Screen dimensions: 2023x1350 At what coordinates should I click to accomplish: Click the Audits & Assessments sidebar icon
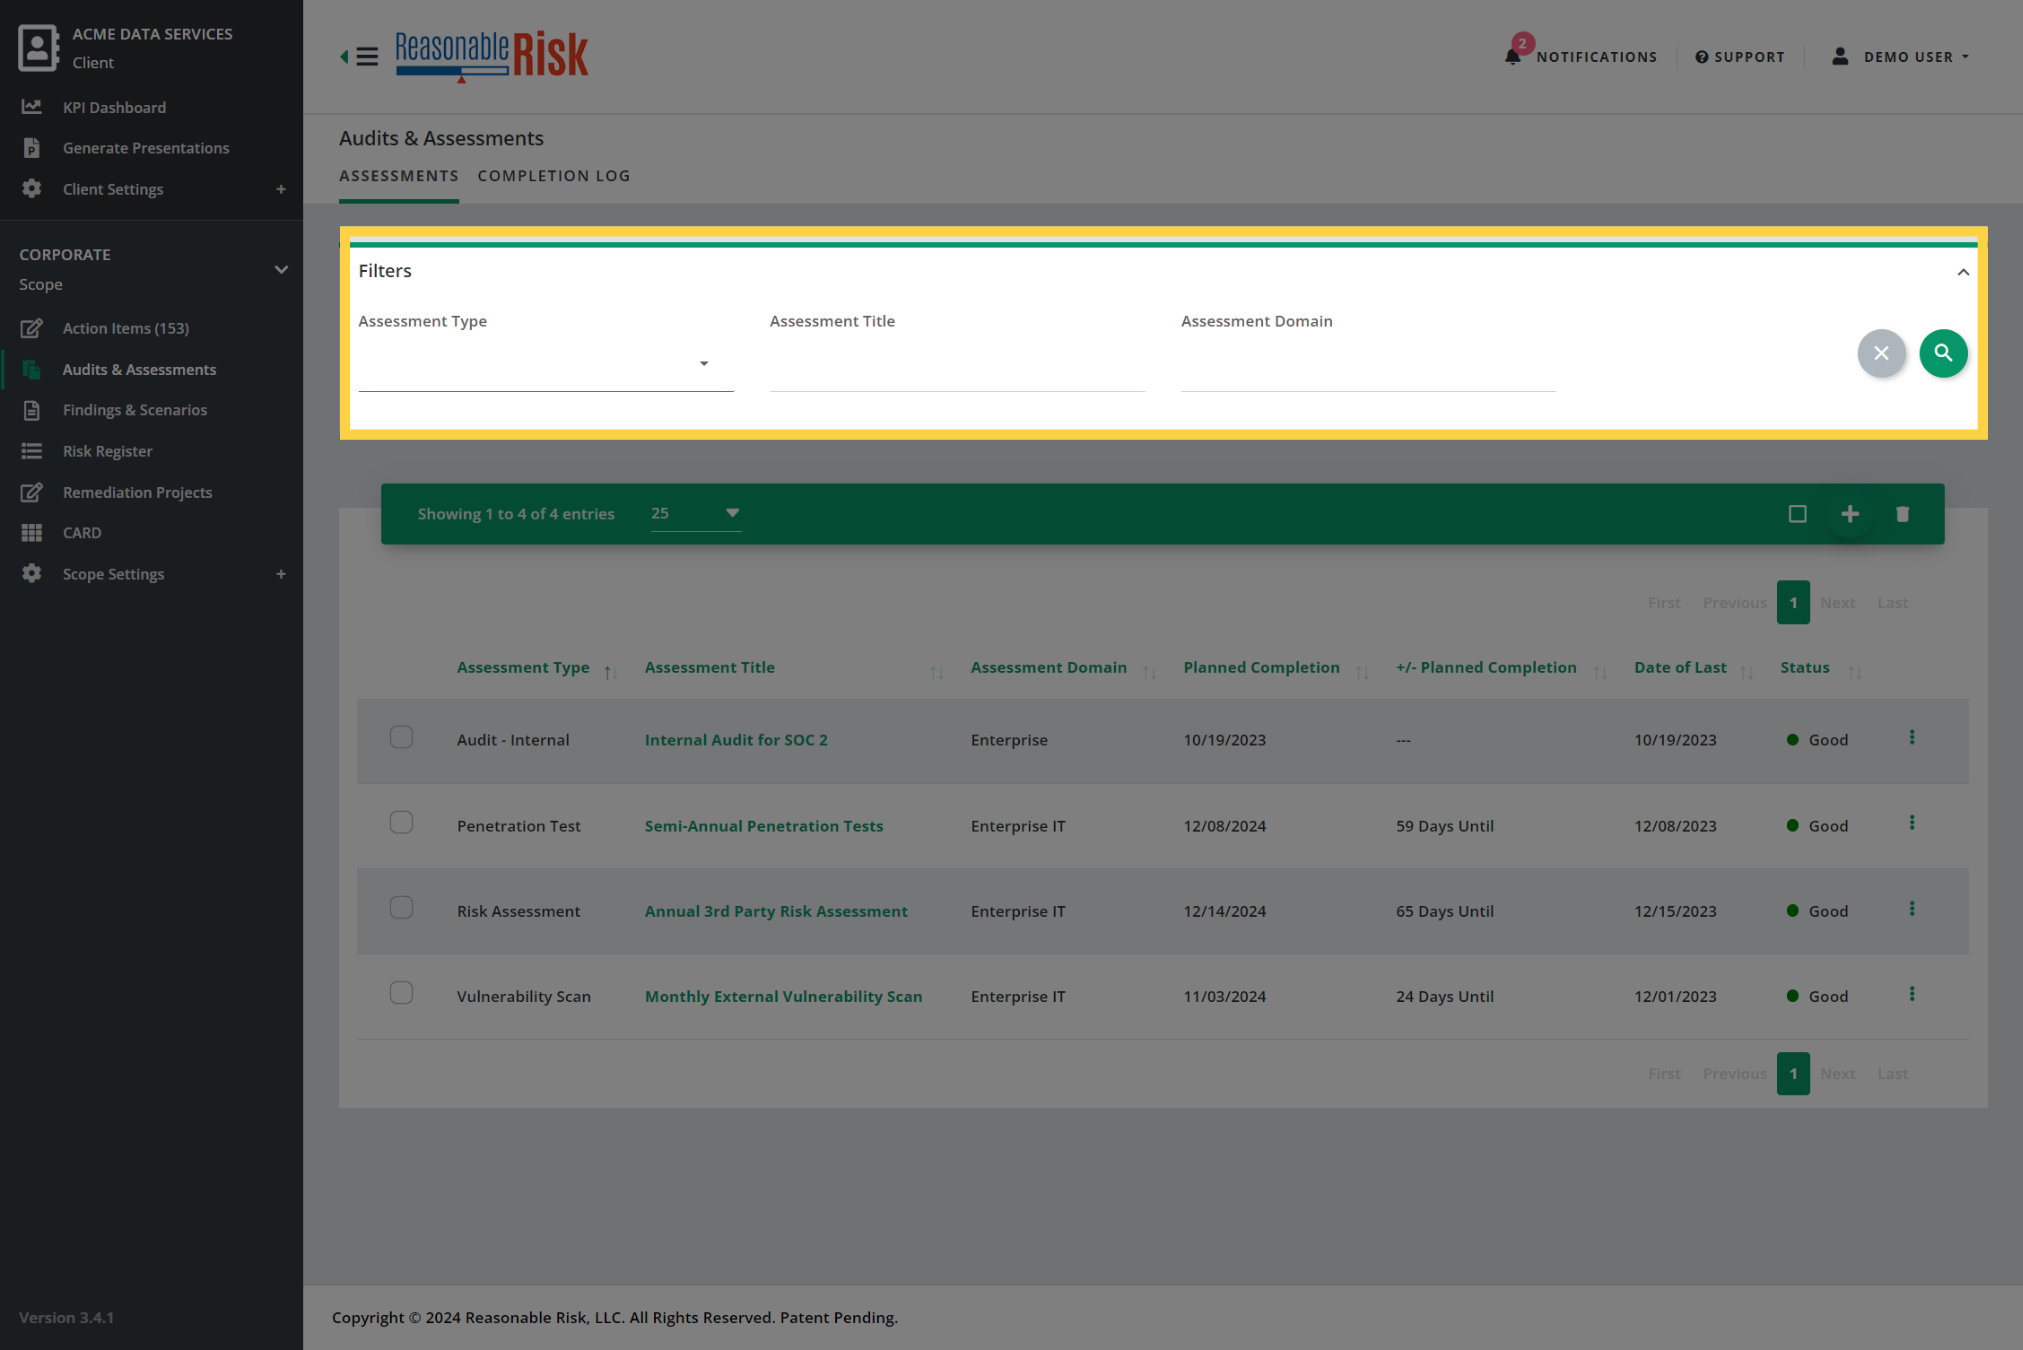(32, 369)
